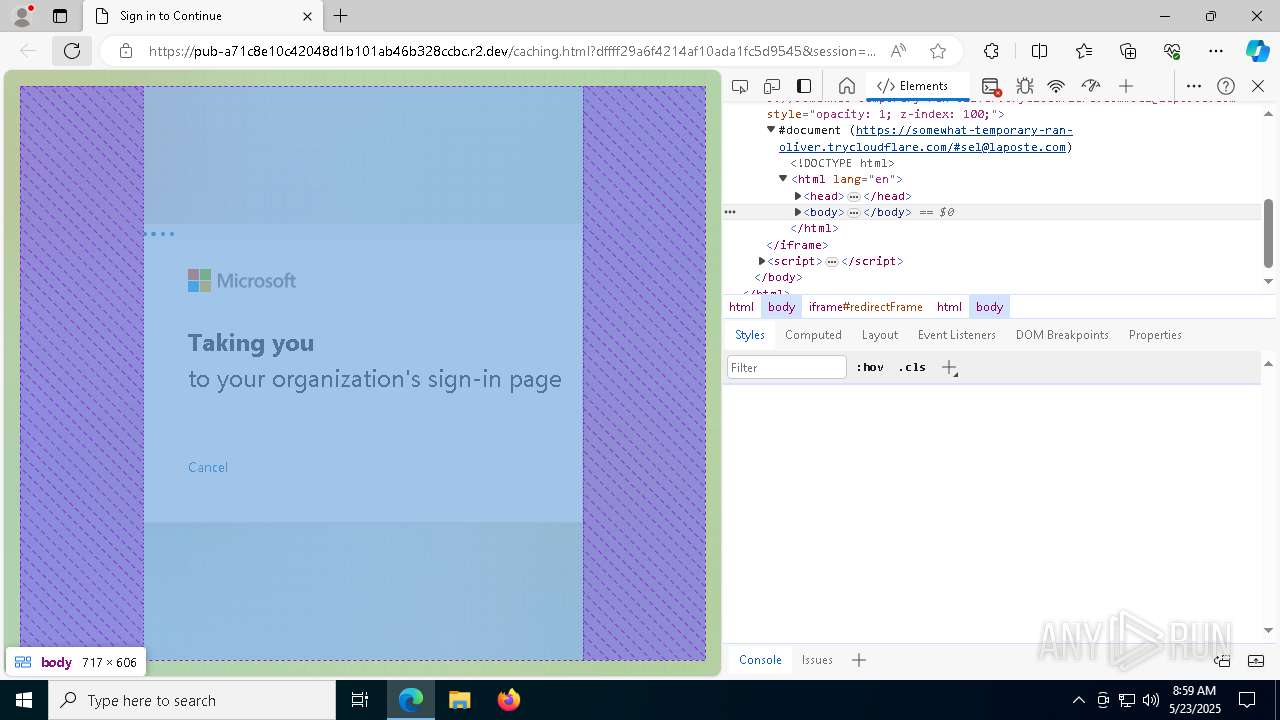Expand the head element node
Image resolution: width=1280 pixels, height=720 pixels.
798,196
